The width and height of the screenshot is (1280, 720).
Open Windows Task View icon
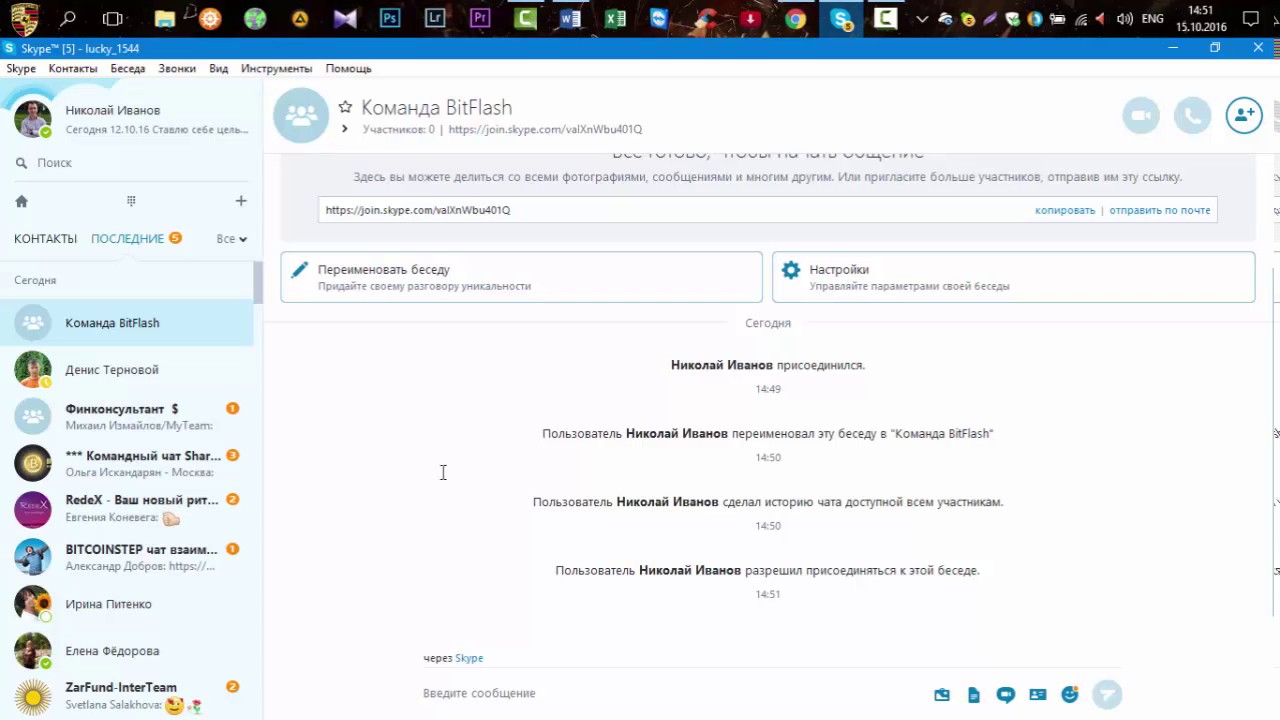(x=113, y=18)
